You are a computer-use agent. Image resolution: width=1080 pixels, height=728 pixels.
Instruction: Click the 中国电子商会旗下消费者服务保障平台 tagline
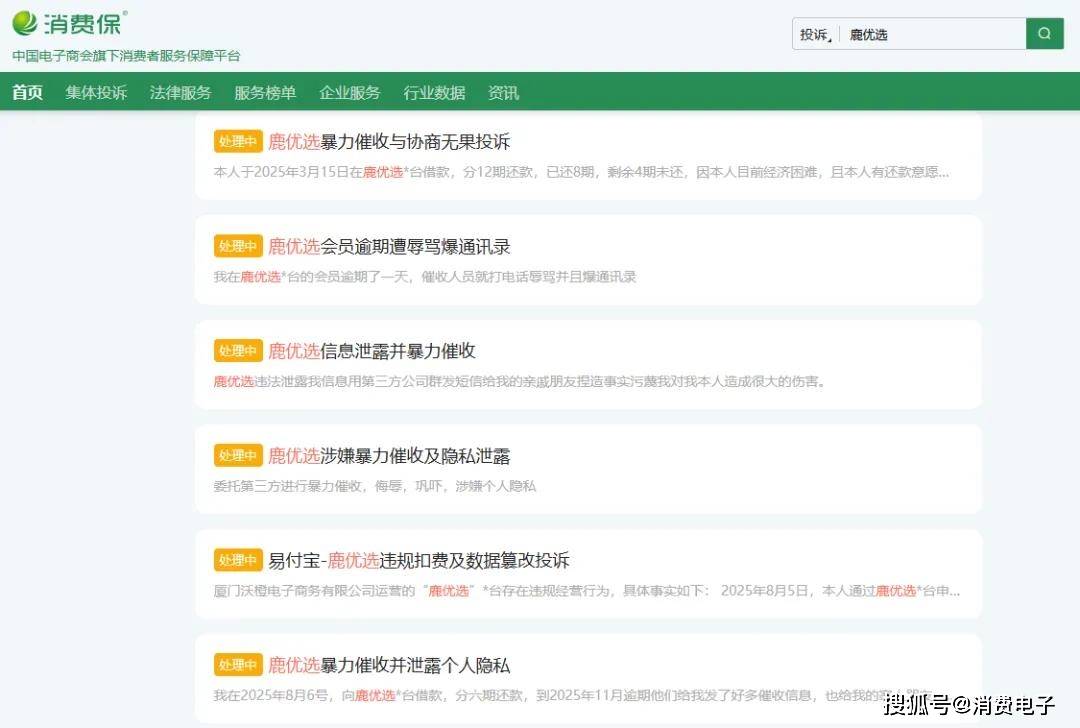click(126, 56)
